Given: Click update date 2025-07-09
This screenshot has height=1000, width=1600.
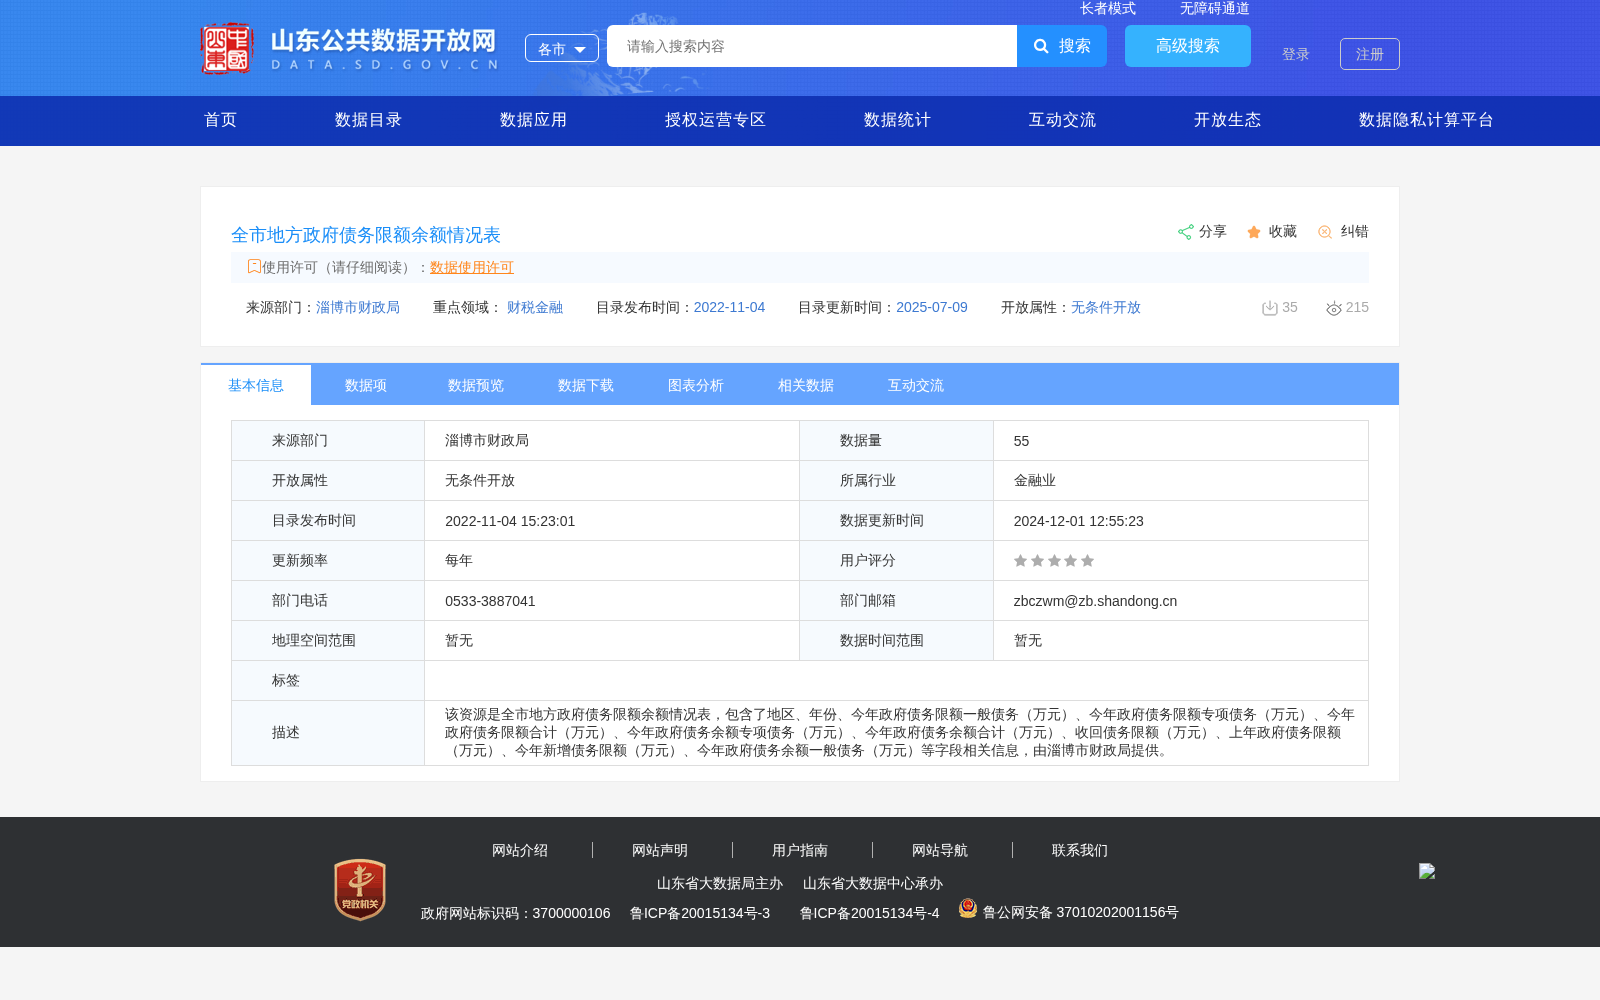Looking at the screenshot, I should pyautogui.click(x=932, y=307).
